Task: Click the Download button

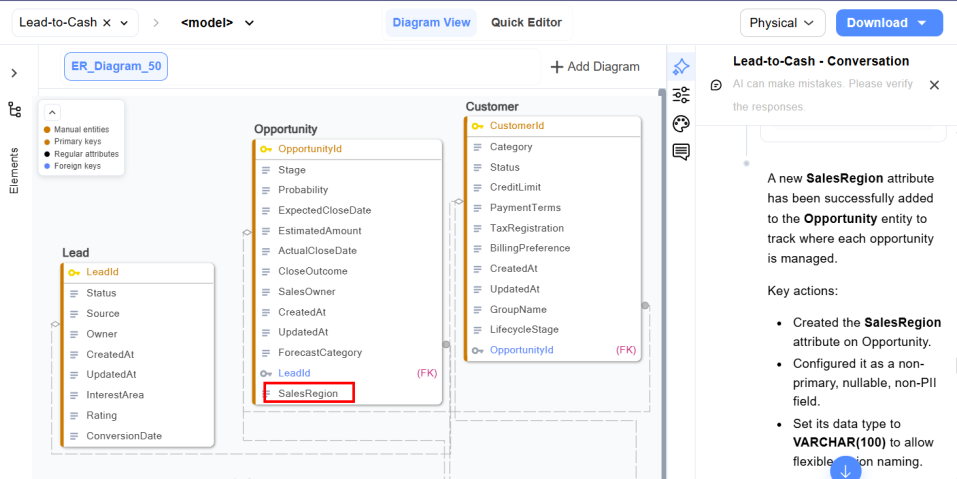Action: coord(889,23)
